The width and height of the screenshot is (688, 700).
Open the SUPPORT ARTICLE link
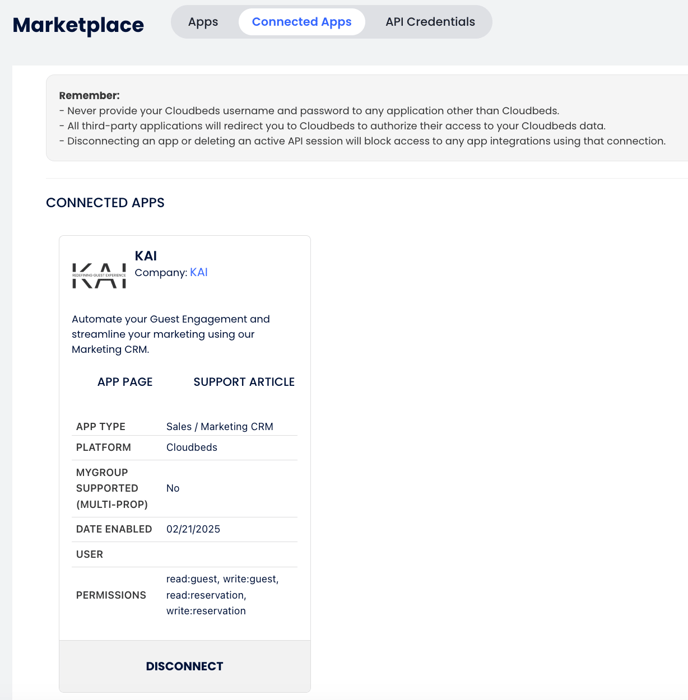pyautogui.click(x=244, y=382)
